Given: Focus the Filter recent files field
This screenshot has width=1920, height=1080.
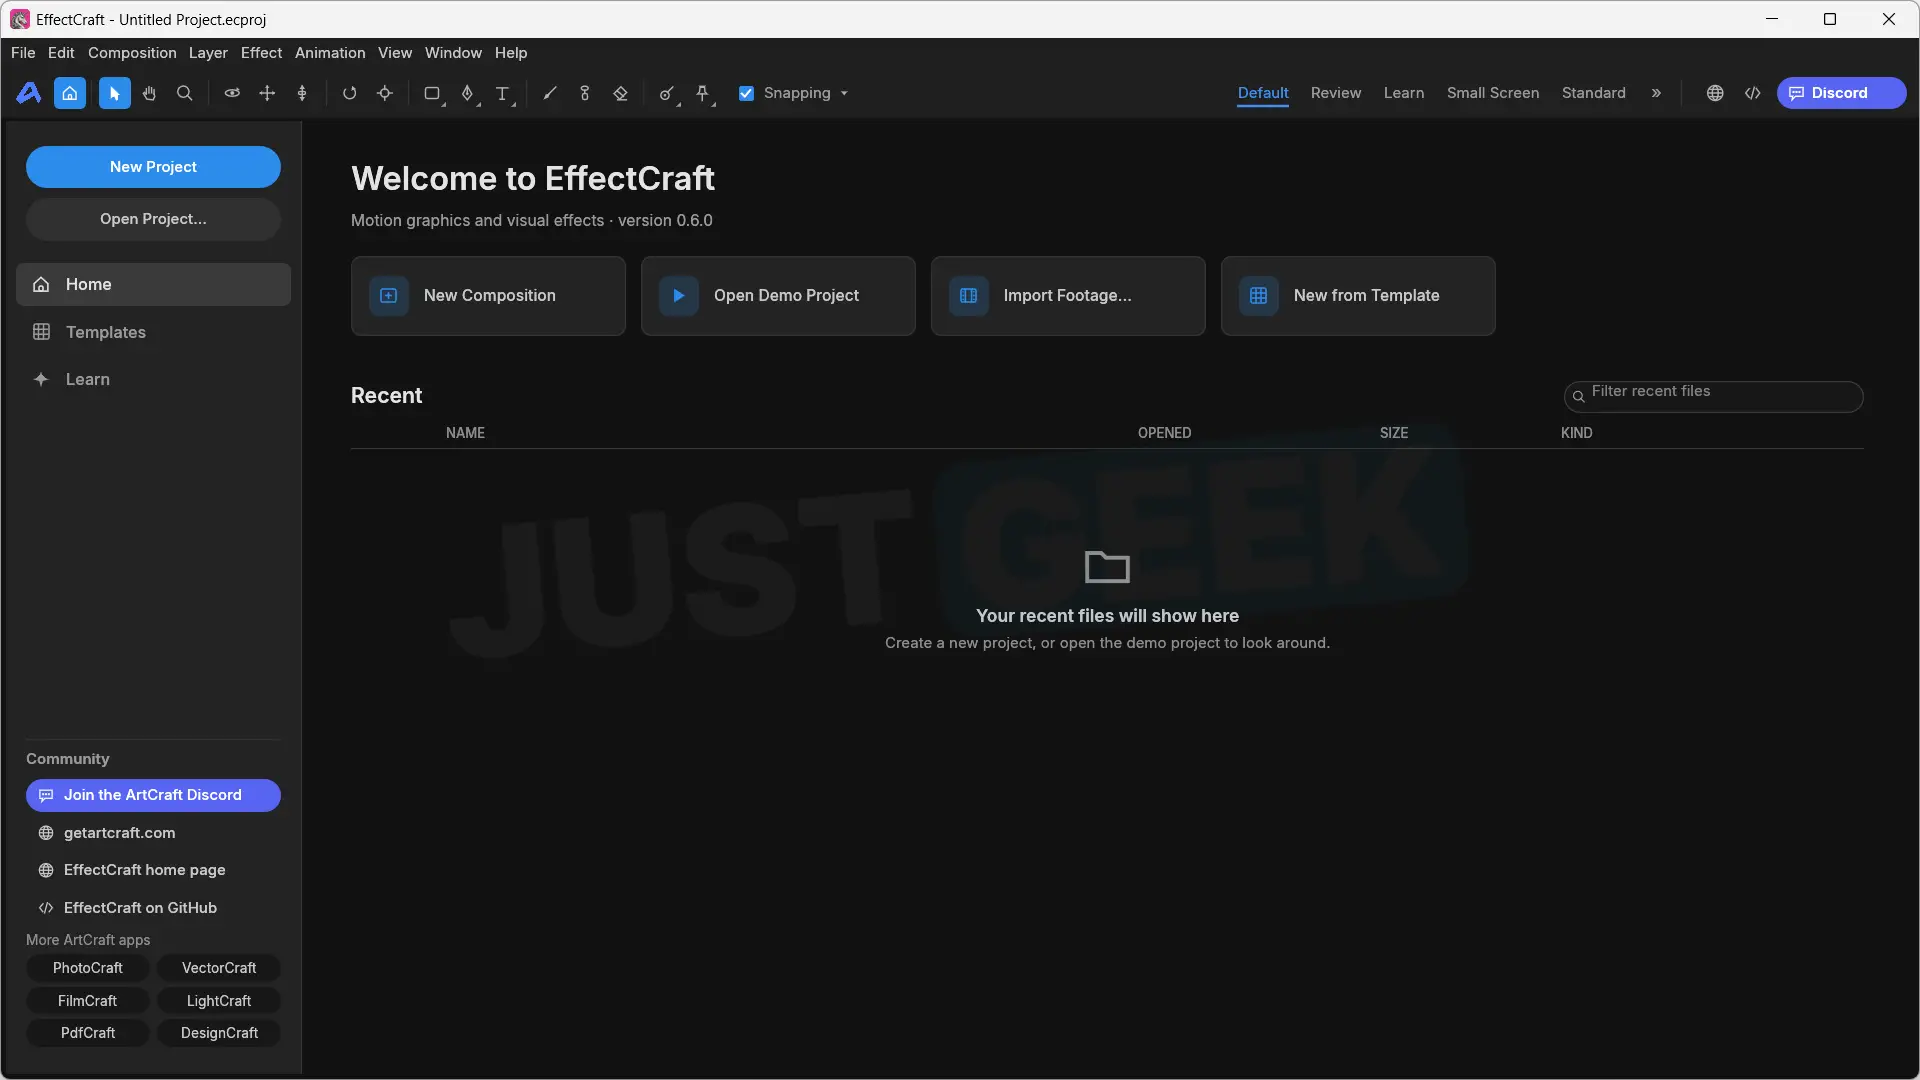Looking at the screenshot, I should (x=1713, y=396).
